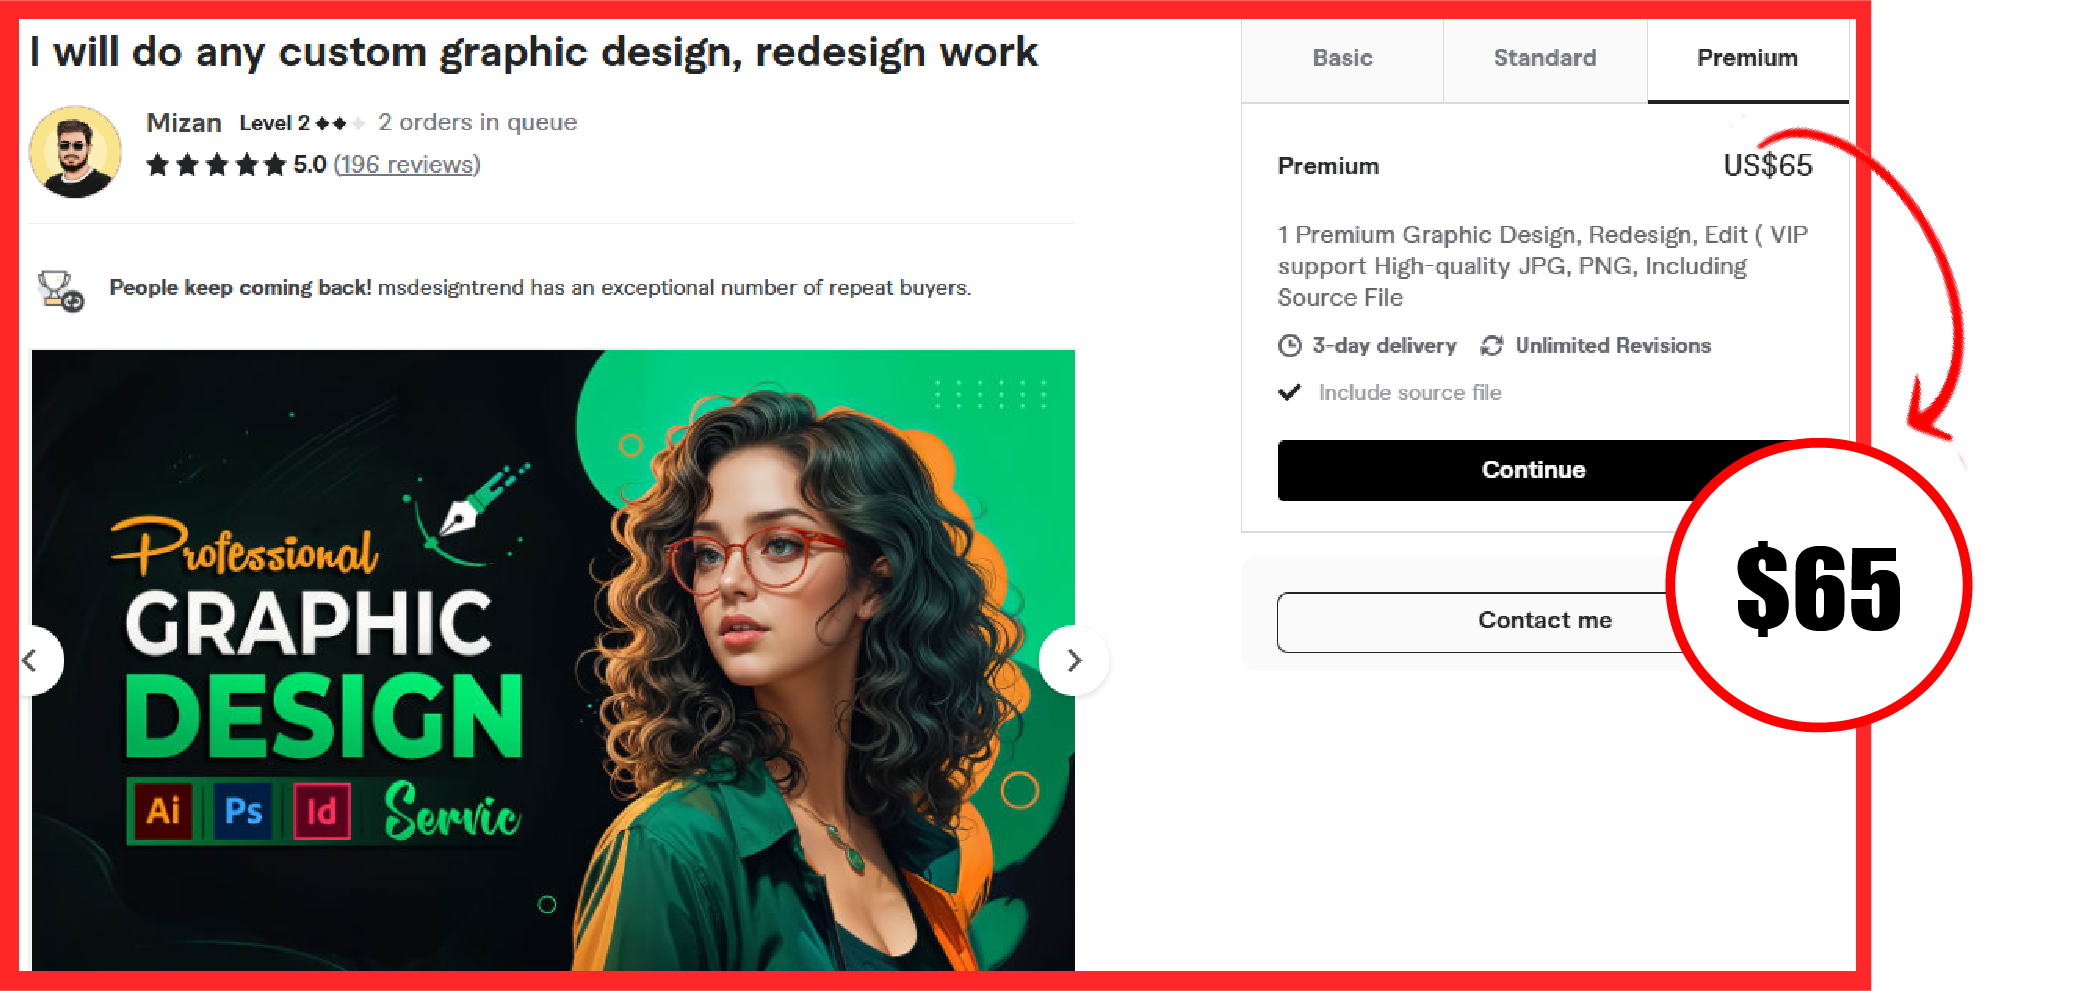Image resolution: width=2086 pixels, height=991 pixels.
Task: Show next gallery image with right arrow
Action: tap(1074, 660)
